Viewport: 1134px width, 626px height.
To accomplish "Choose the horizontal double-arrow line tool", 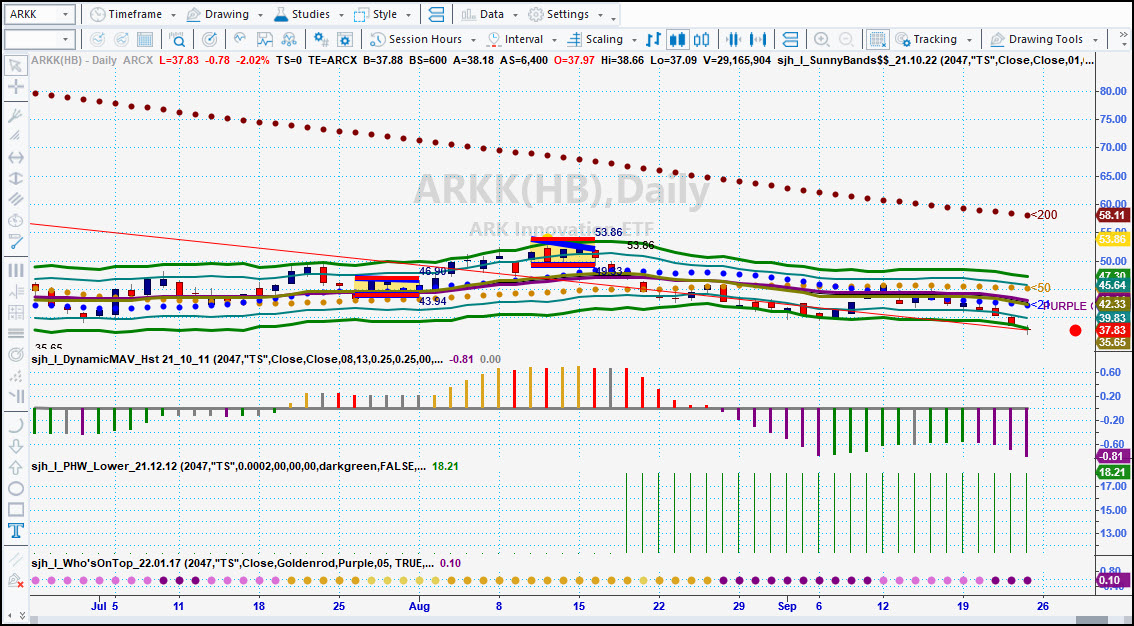I will tap(15, 157).
